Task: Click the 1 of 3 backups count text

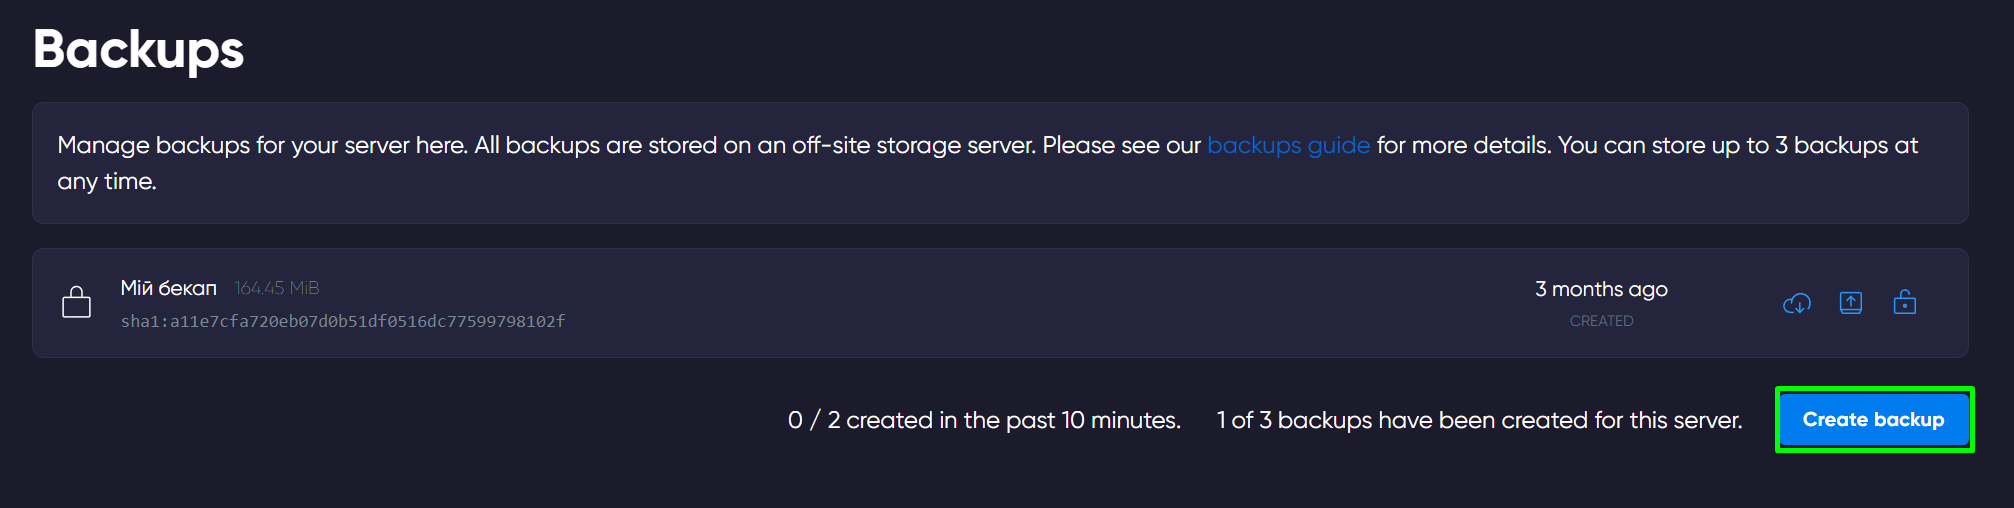Action: [x=1479, y=420]
